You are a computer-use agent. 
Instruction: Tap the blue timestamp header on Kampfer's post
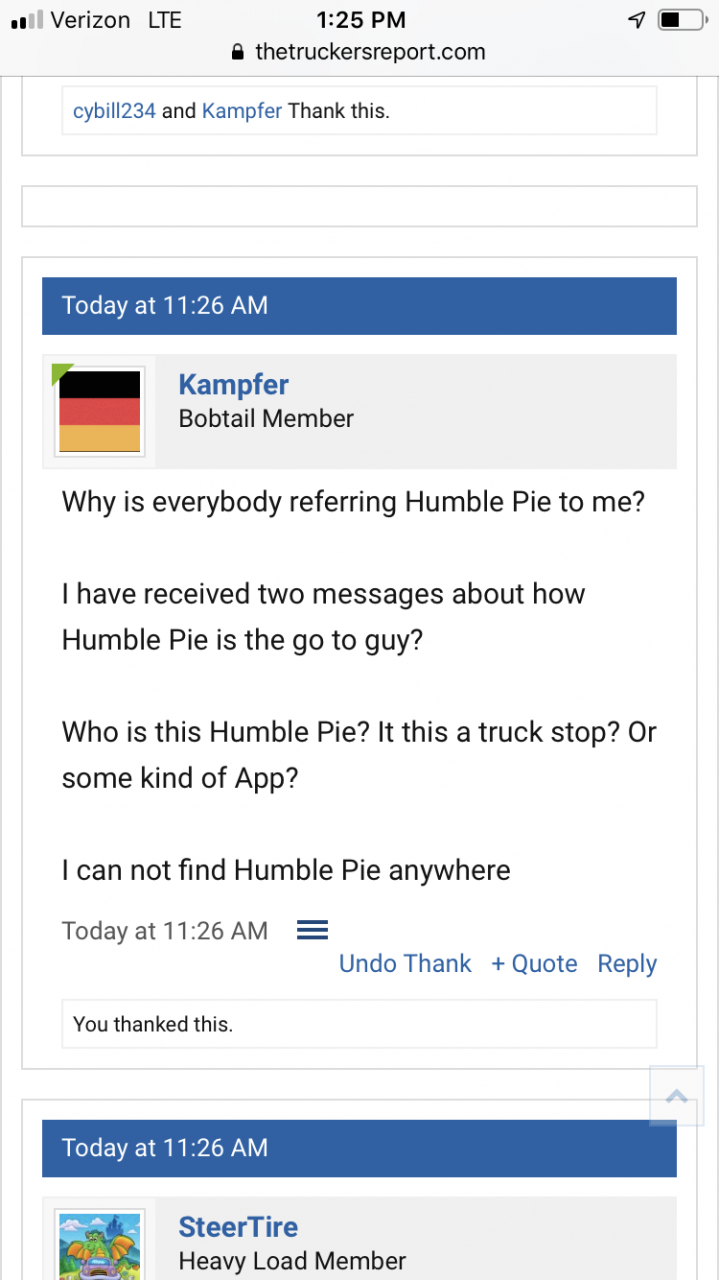pyautogui.click(x=165, y=305)
